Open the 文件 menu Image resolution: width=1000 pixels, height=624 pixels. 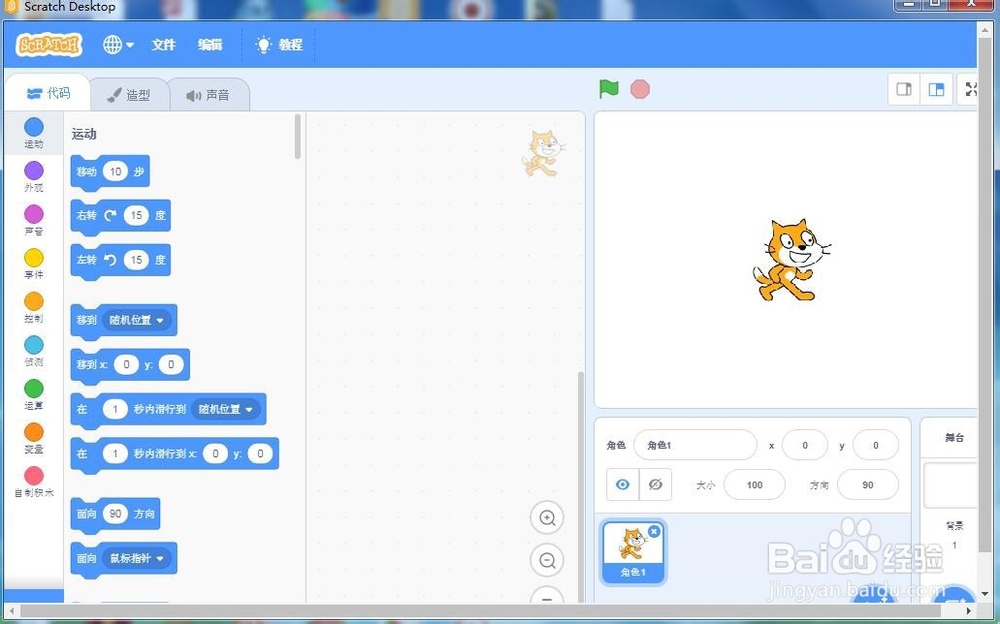click(x=163, y=45)
